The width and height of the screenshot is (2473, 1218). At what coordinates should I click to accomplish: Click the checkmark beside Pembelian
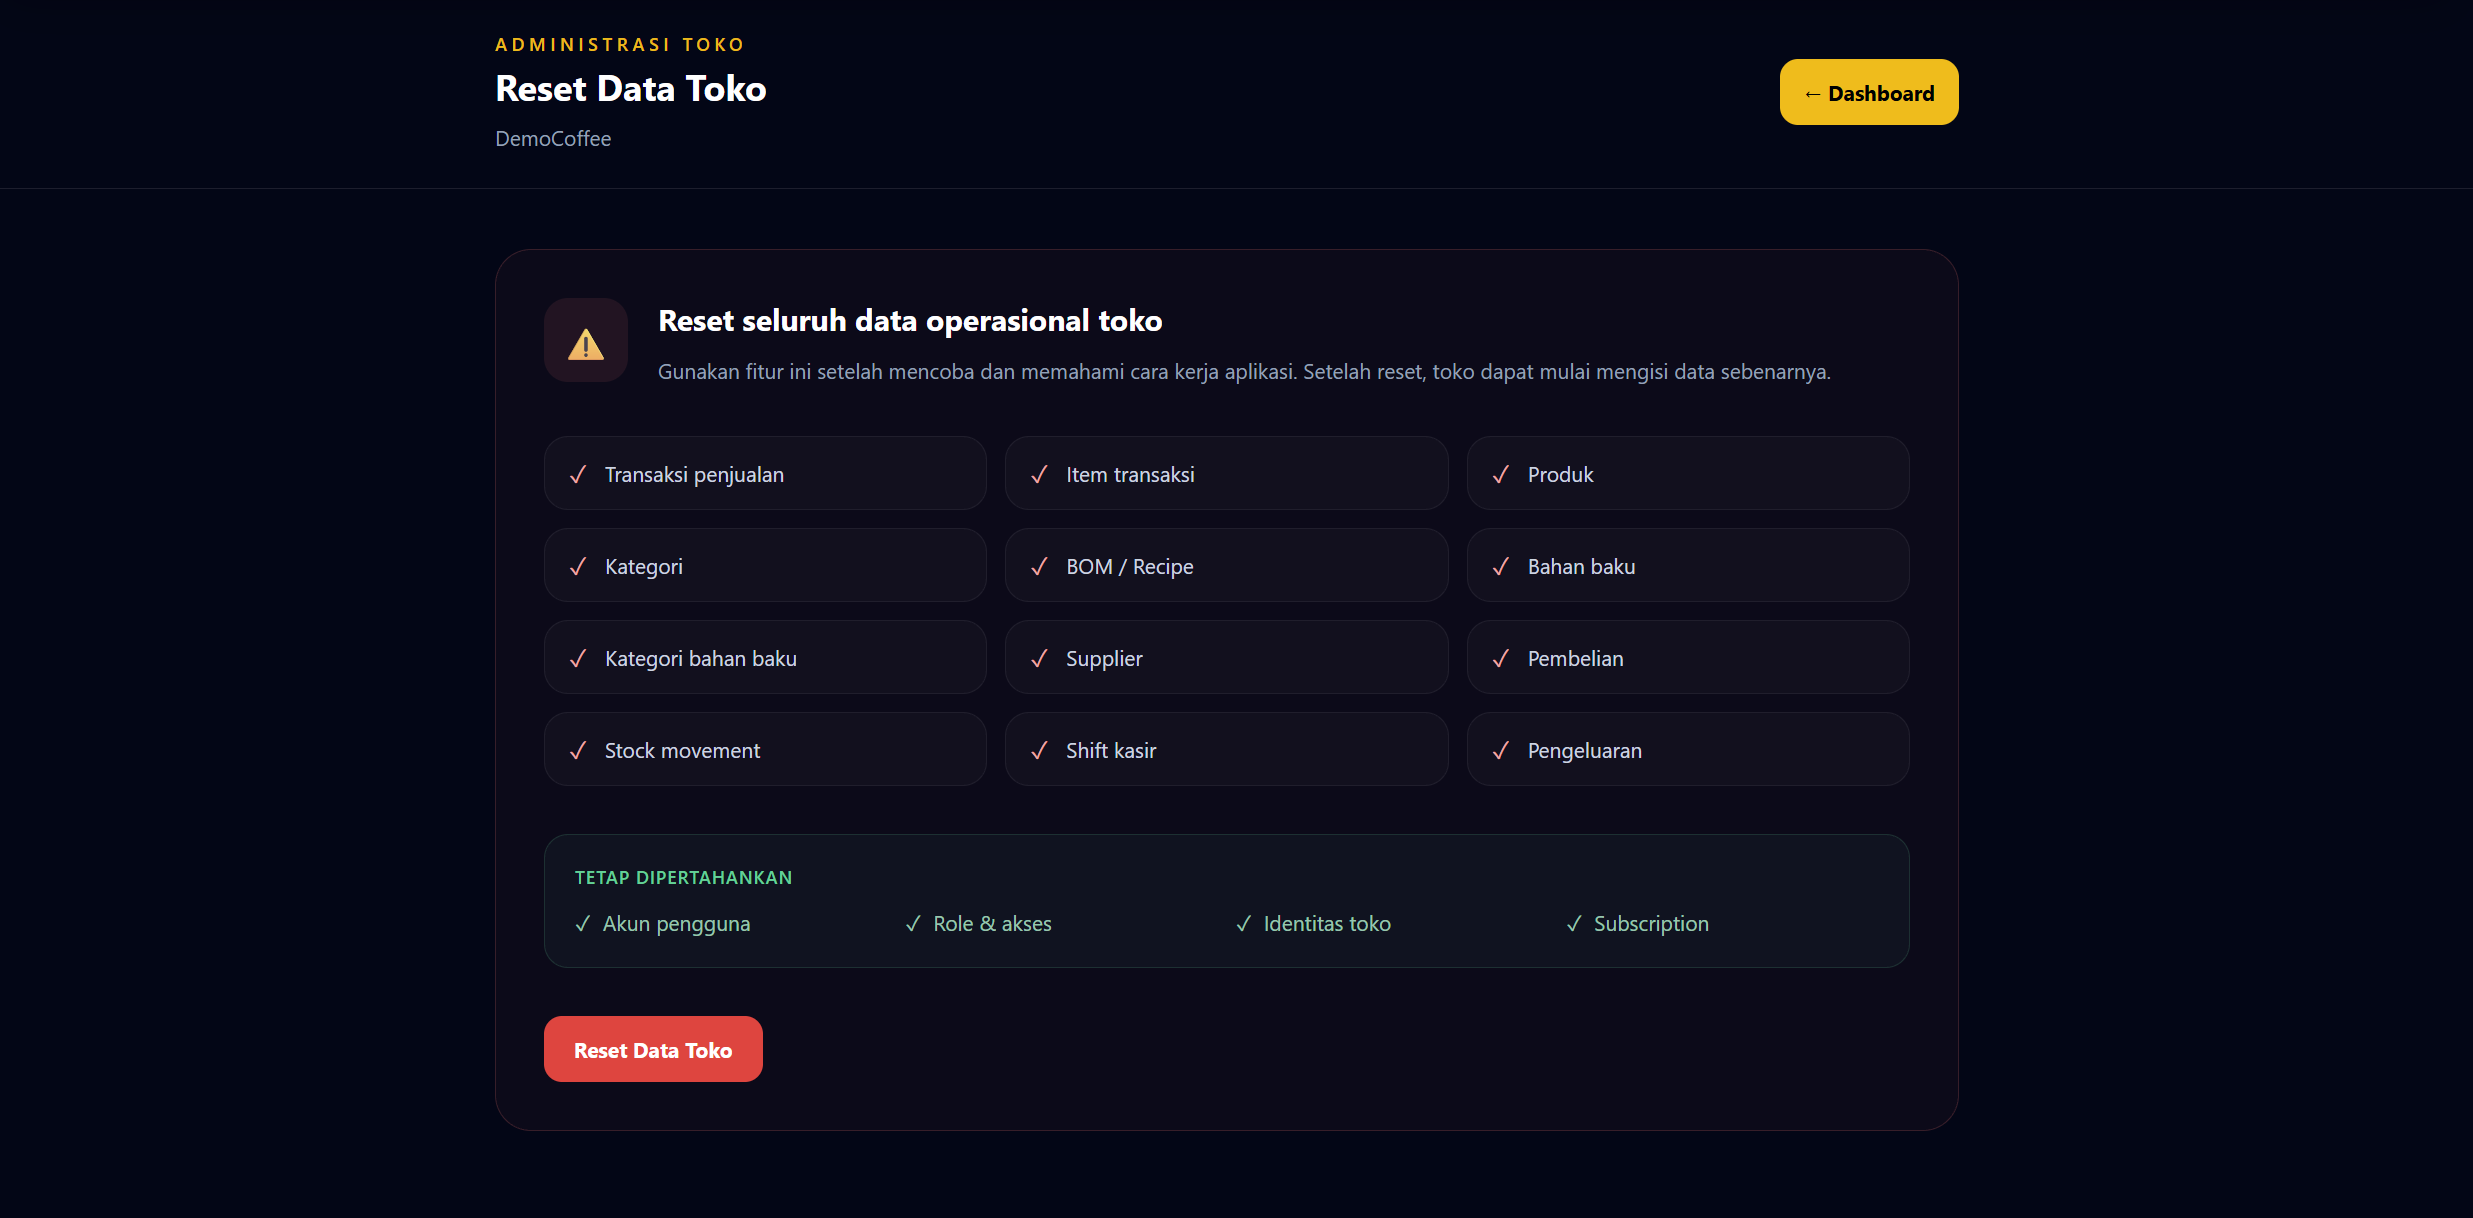(x=1501, y=658)
